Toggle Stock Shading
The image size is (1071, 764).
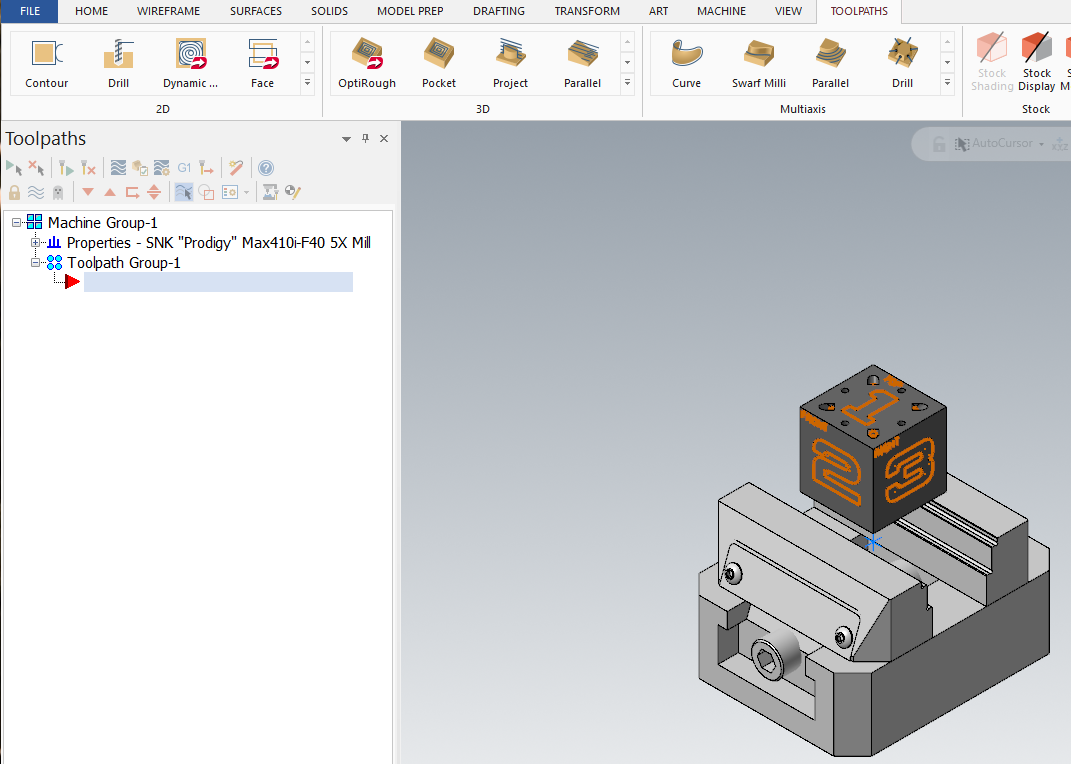point(992,62)
